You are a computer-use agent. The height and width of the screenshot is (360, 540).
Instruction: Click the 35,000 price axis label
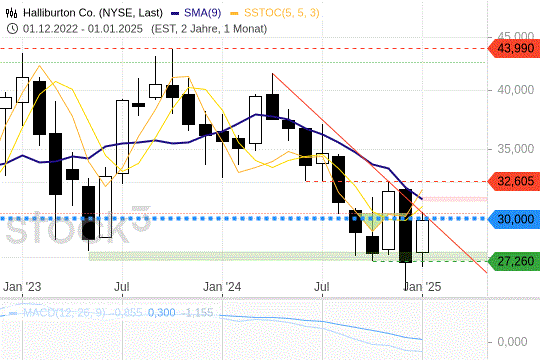click(516, 149)
